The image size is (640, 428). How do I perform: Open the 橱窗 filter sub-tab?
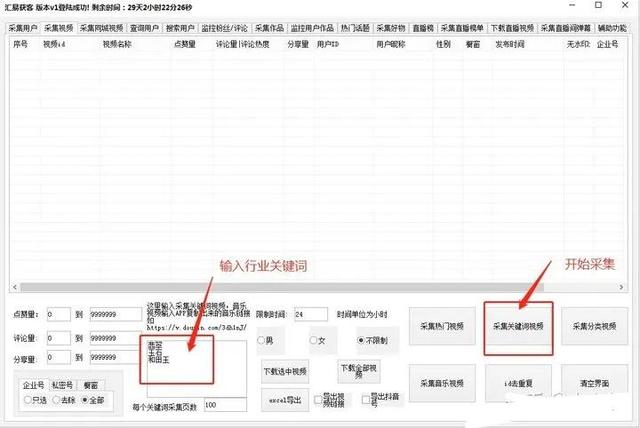tap(91, 385)
